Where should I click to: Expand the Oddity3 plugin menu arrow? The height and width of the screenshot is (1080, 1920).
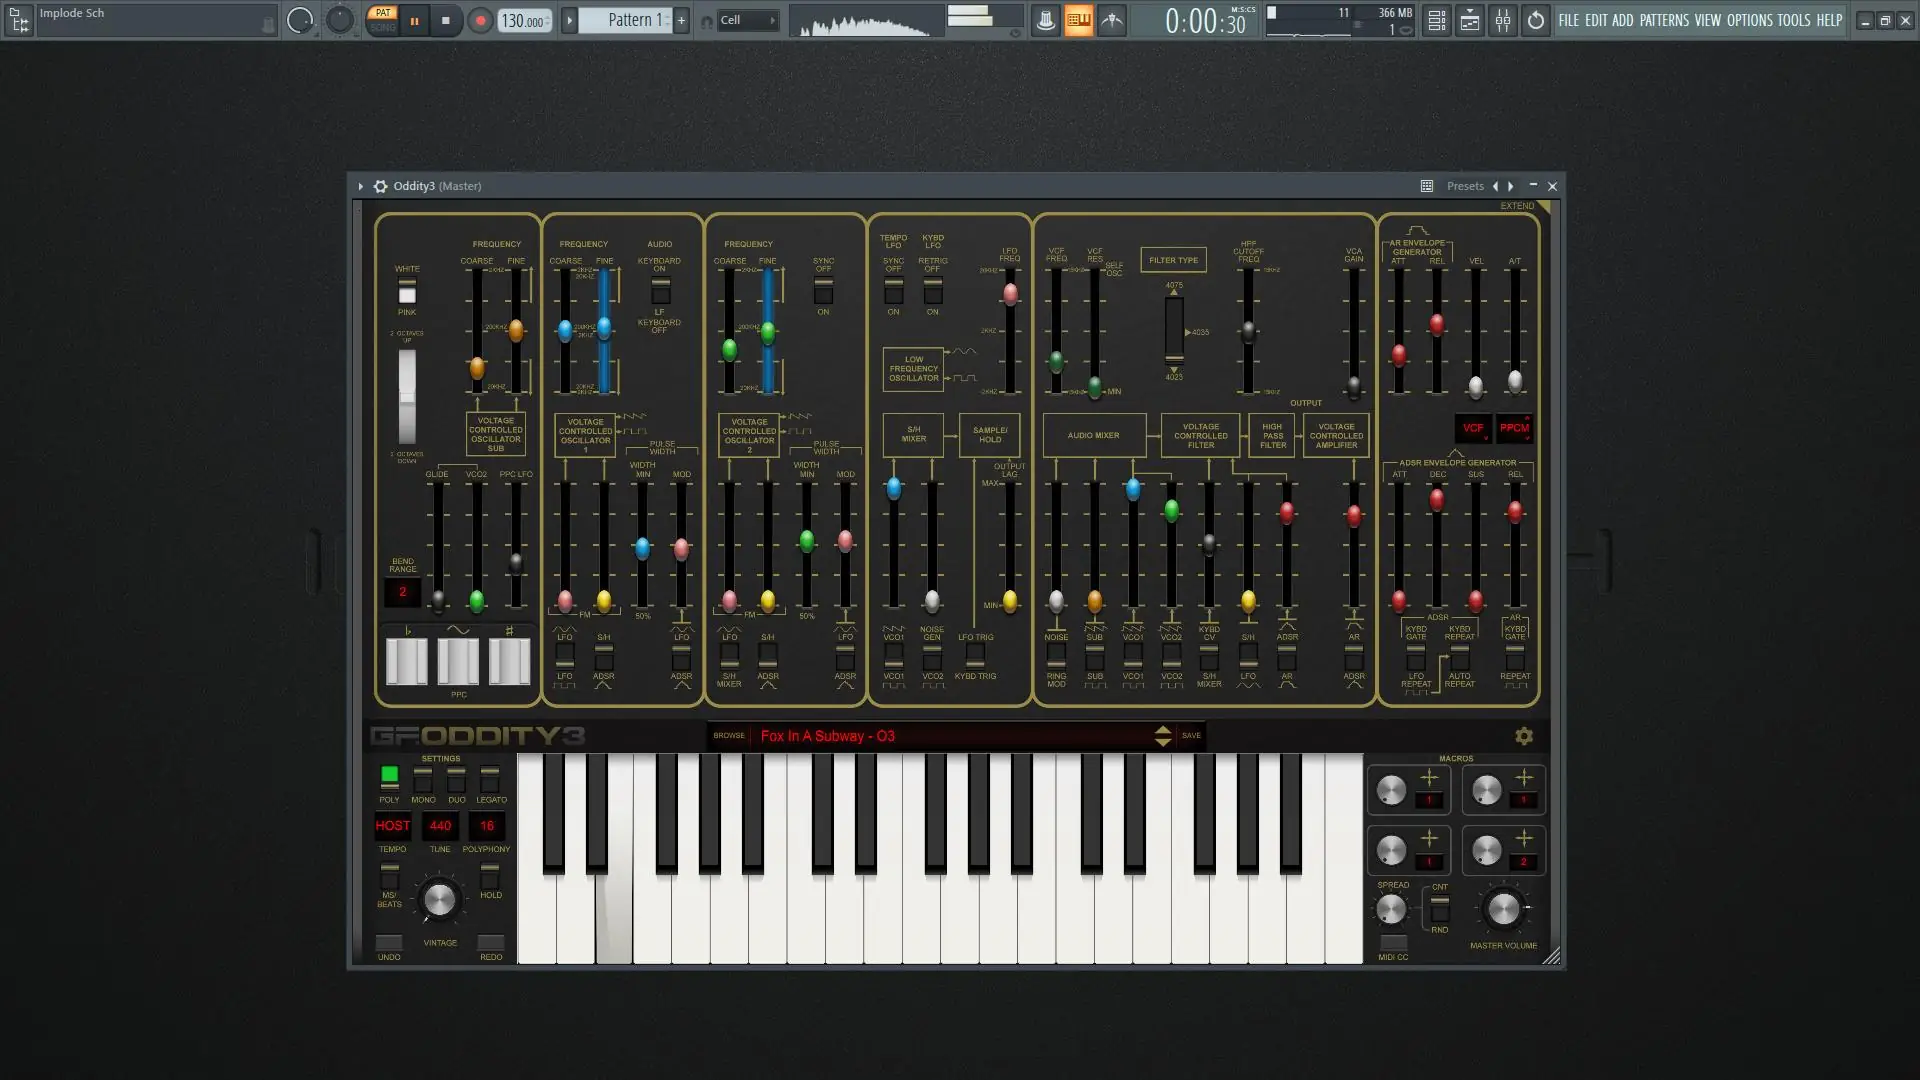pos(360,186)
